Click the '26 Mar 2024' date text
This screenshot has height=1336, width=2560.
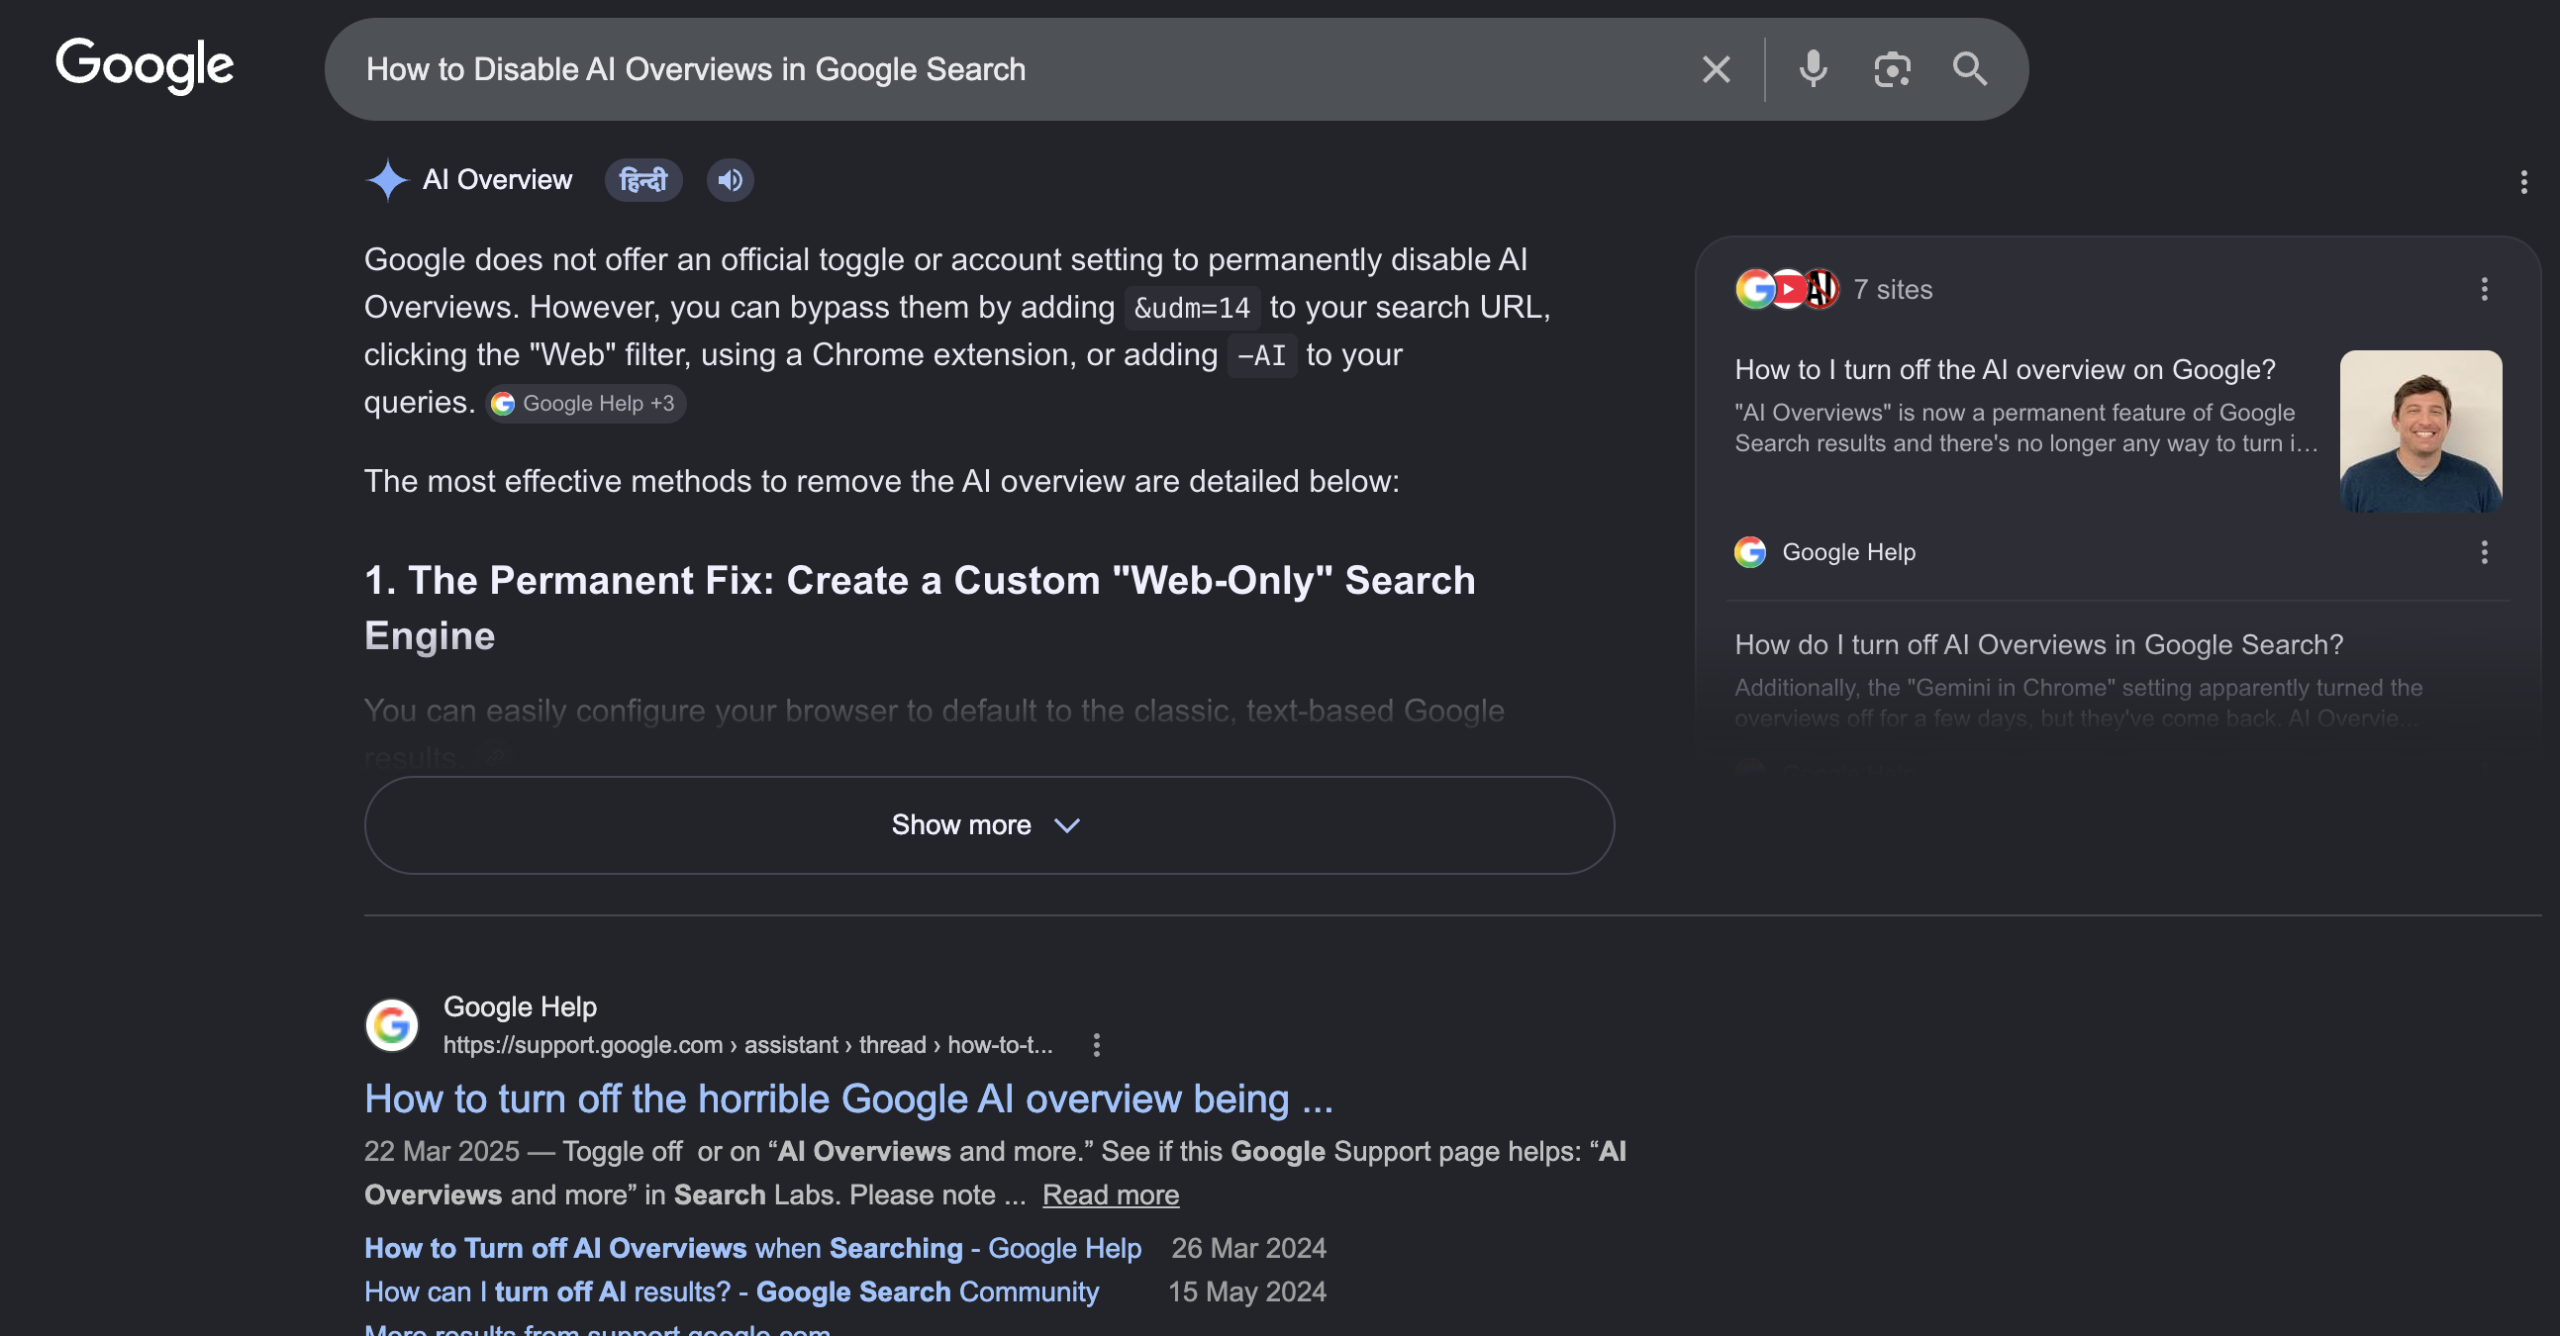pos(1248,1248)
